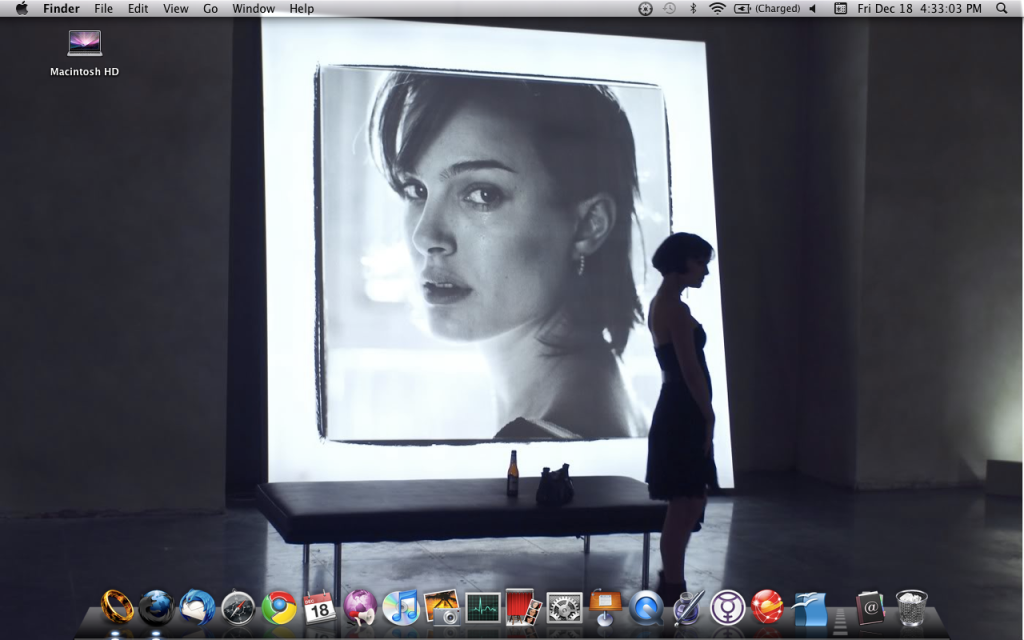Open the Bluetooth status menu
The image size is (1024, 640).
[693, 8]
